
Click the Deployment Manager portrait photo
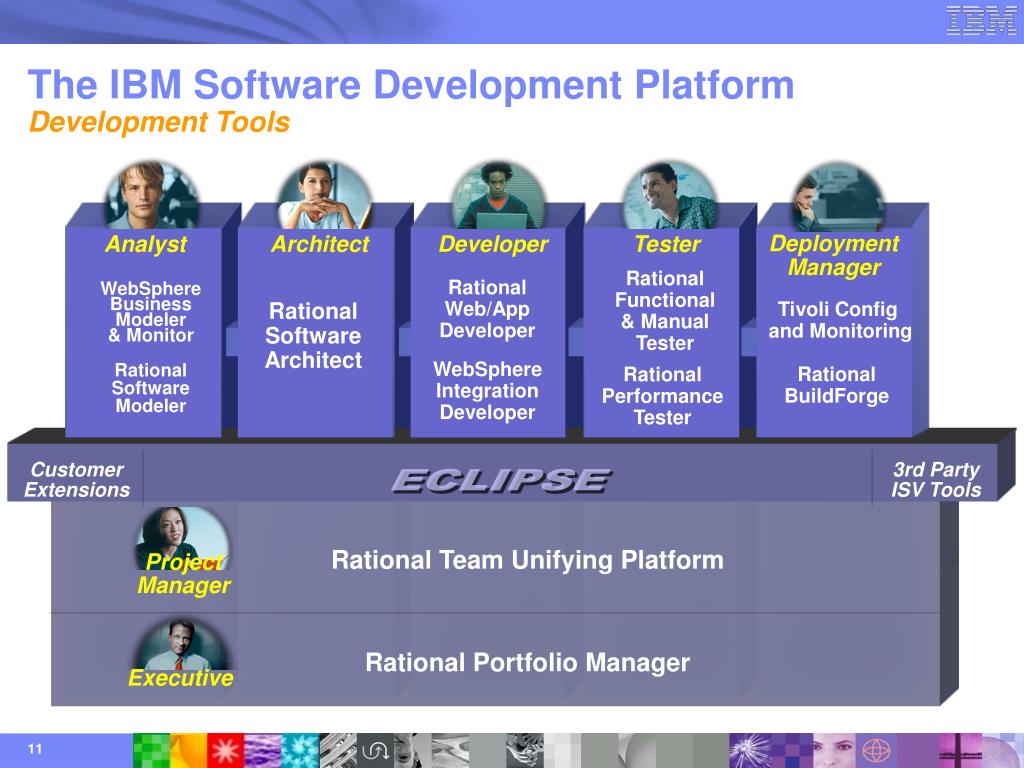click(x=838, y=197)
